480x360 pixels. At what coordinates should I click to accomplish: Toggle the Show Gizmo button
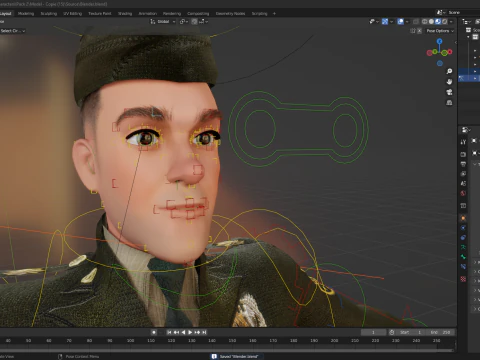click(x=385, y=21)
